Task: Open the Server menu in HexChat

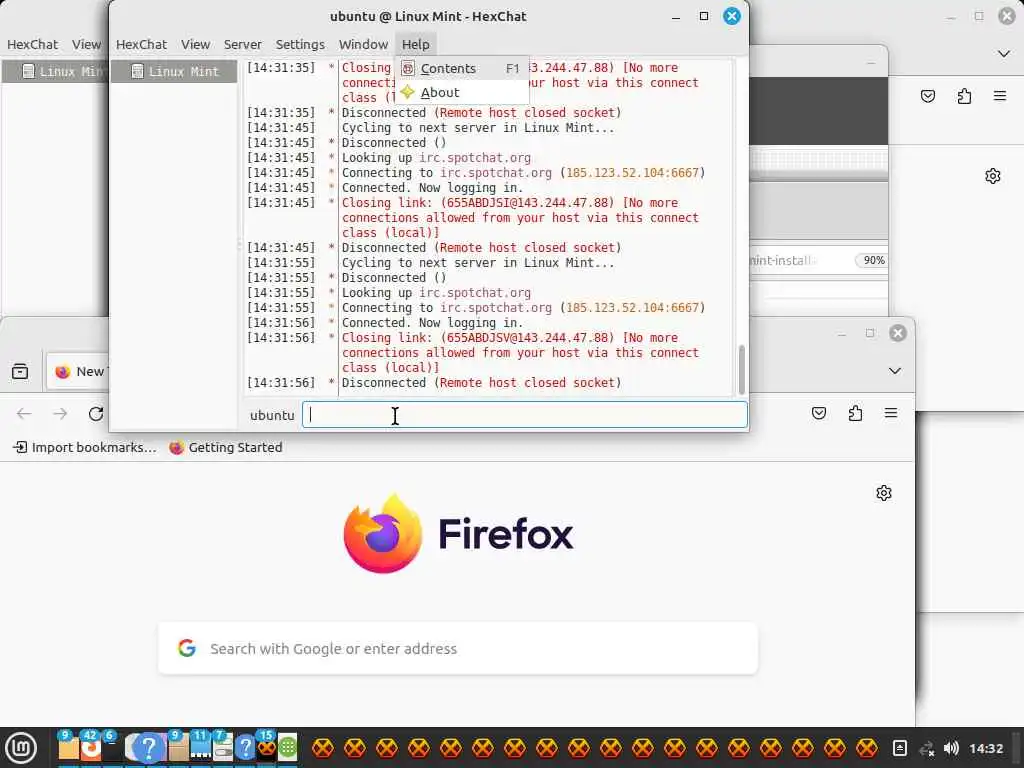Action: click(x=242, y=44)
